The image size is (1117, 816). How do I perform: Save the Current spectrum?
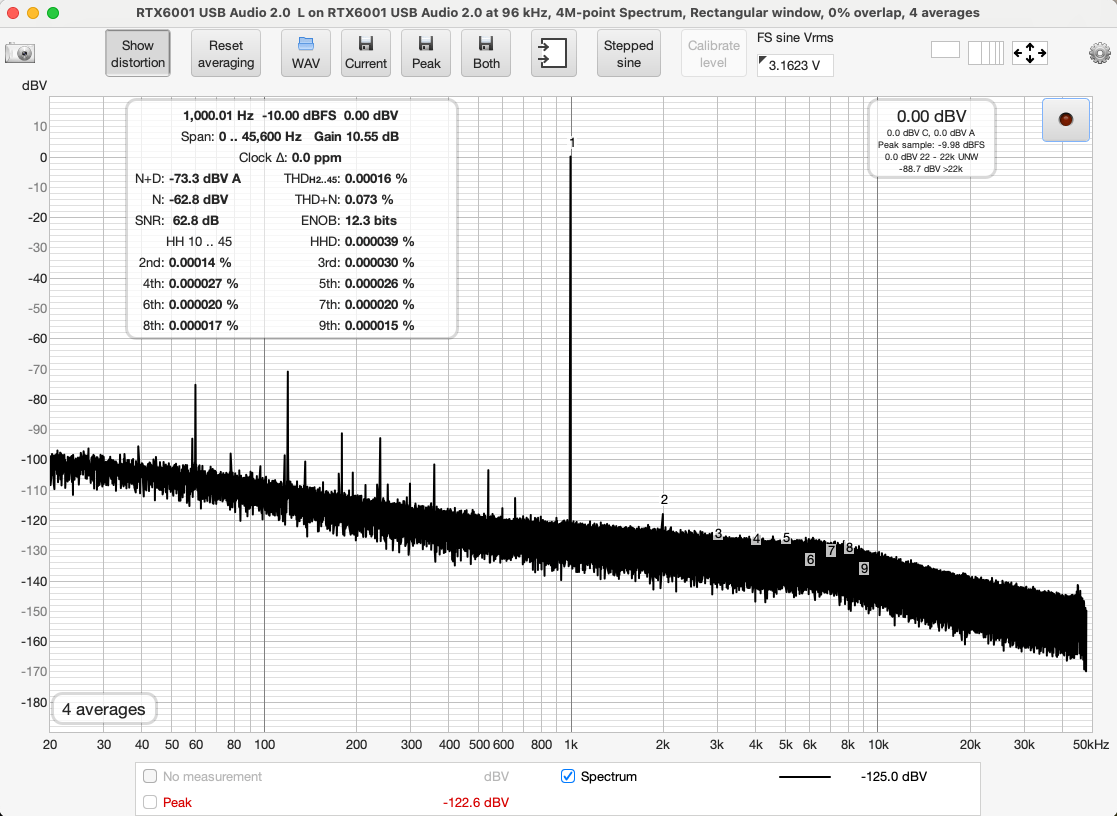(x=365, y=53)
